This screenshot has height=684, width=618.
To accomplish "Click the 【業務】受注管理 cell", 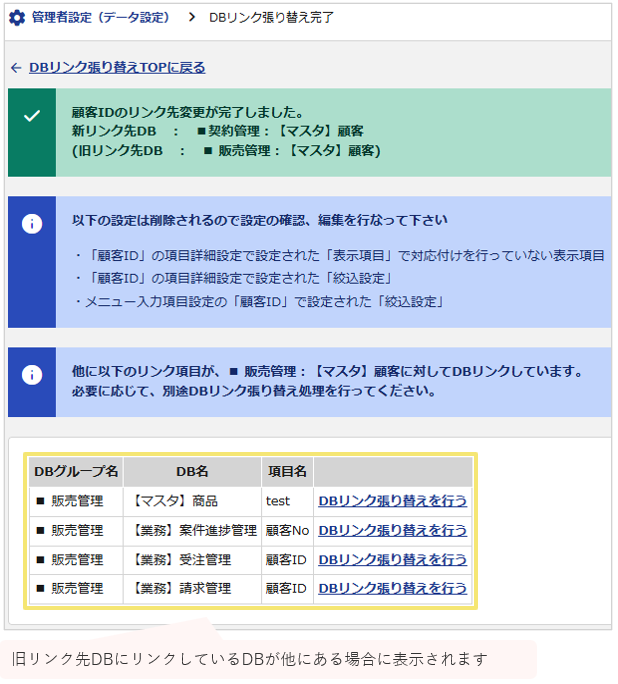I will pos(192,560).
